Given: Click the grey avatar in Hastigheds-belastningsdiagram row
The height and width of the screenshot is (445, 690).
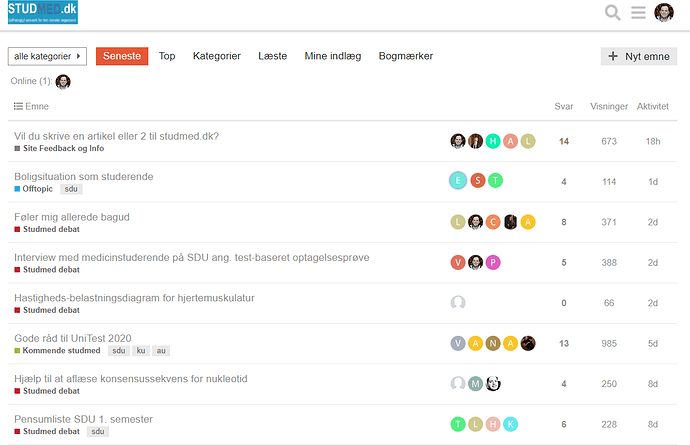Looking at the screenshot, I should [458, 303].
